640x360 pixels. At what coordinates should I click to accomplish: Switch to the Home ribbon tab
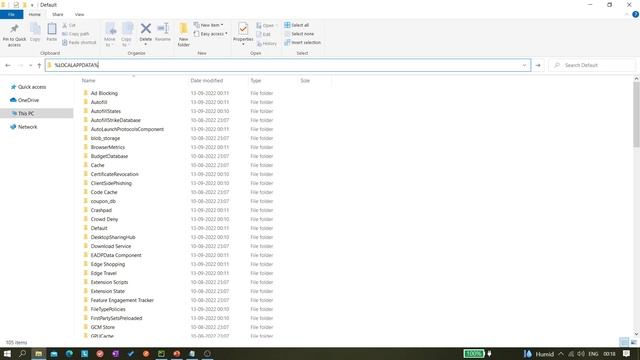(35, 14)
